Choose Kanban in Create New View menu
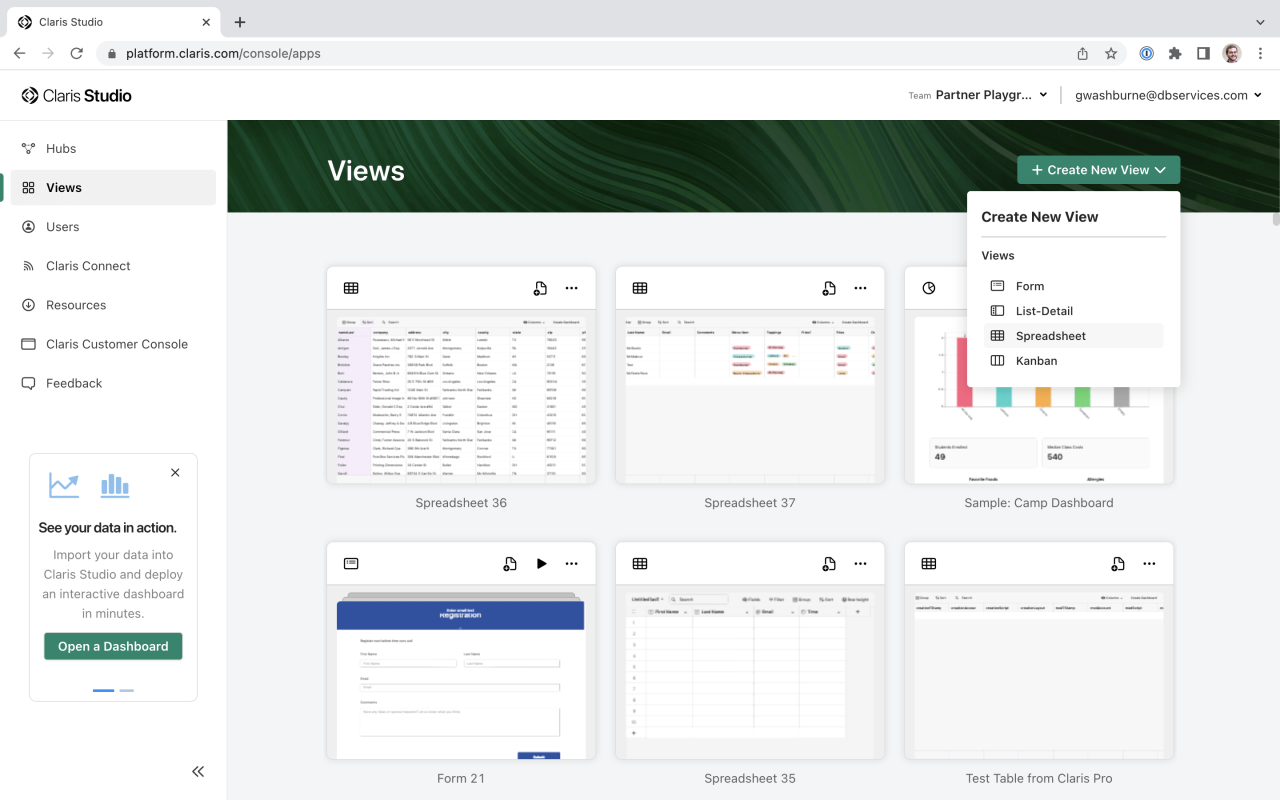1280x800 pixels. (x=1074, y=361)
